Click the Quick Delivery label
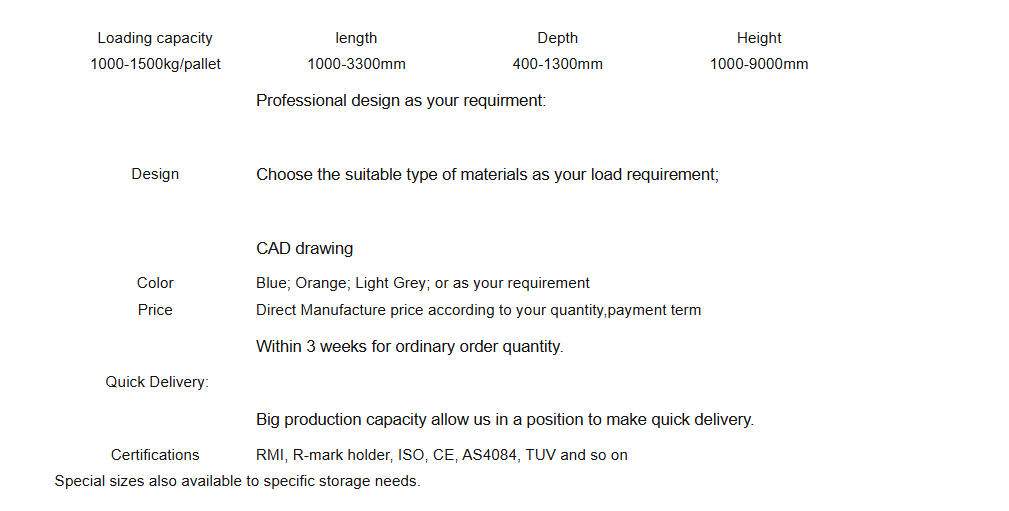 pyautogui.click(x=157, y=382)
